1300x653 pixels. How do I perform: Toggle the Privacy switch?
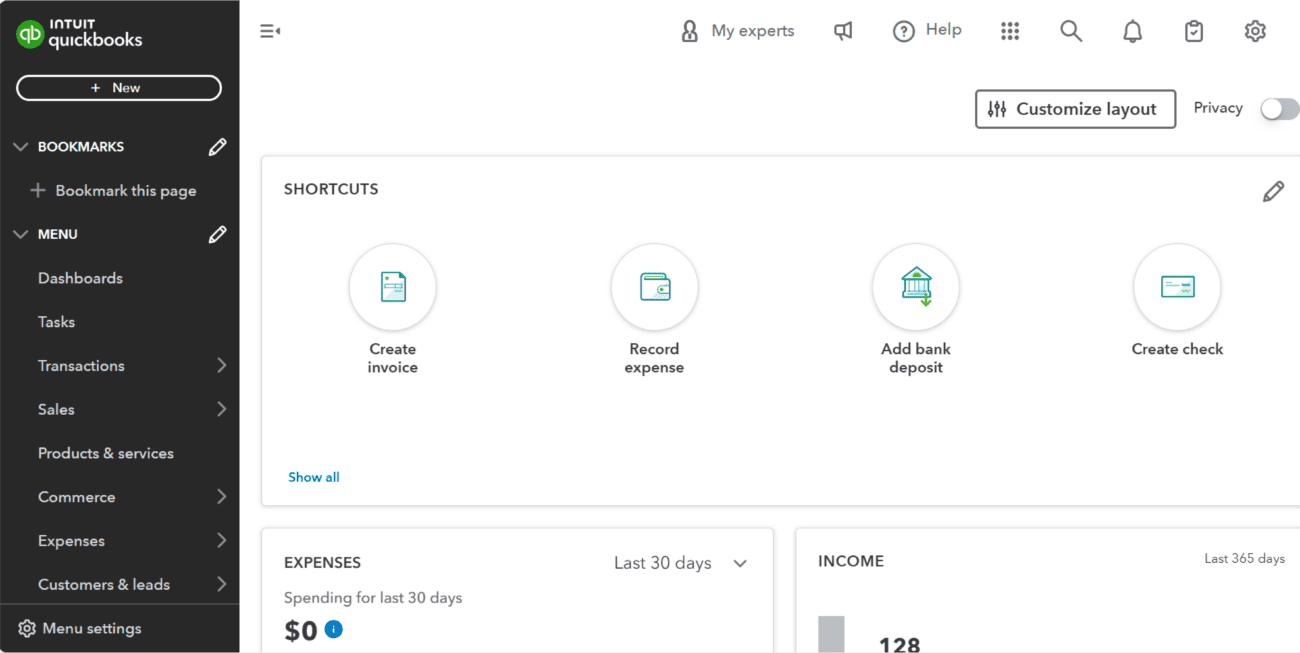point(1279,109)
